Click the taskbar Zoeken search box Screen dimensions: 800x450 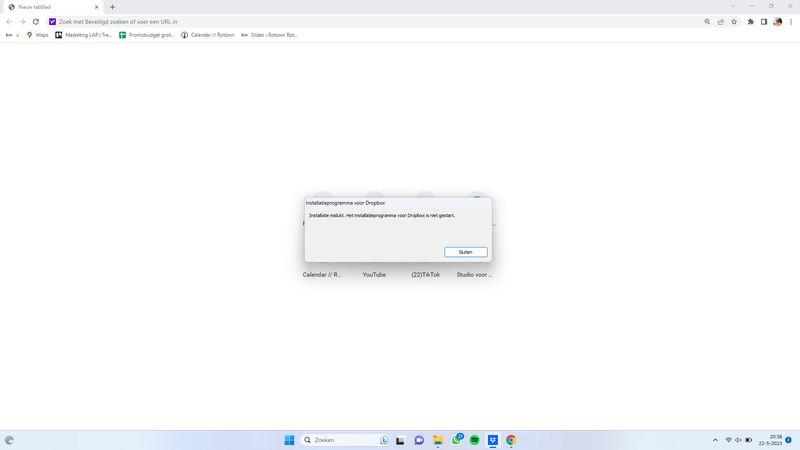point(346,440)
